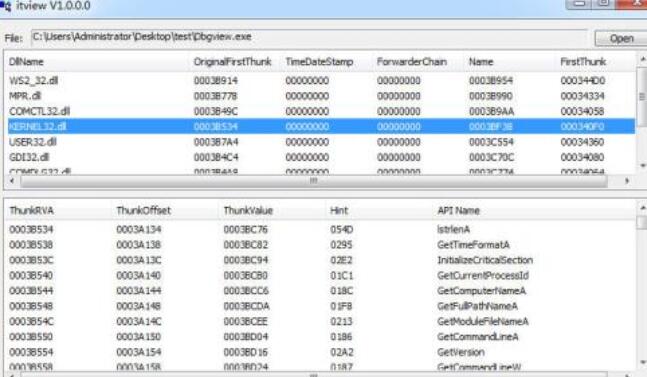Click Hint value 054D
The width and height of the screenshot is (647, 377).
[341, 229]
